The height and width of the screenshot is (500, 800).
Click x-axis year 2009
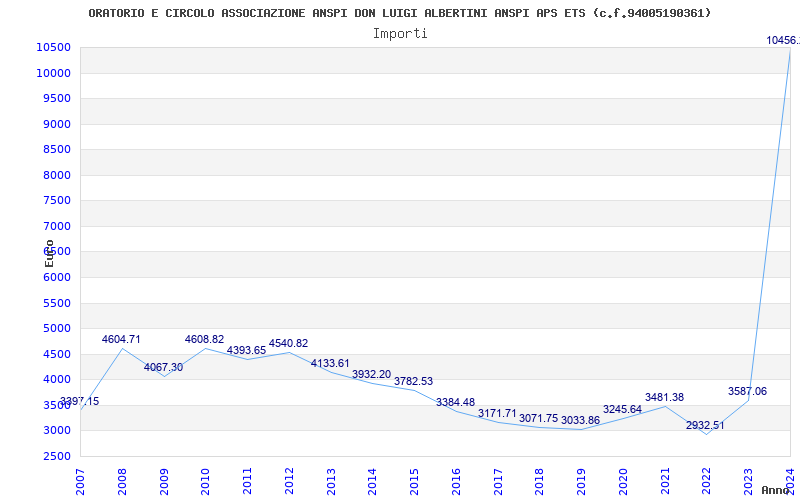pos(164,481)
